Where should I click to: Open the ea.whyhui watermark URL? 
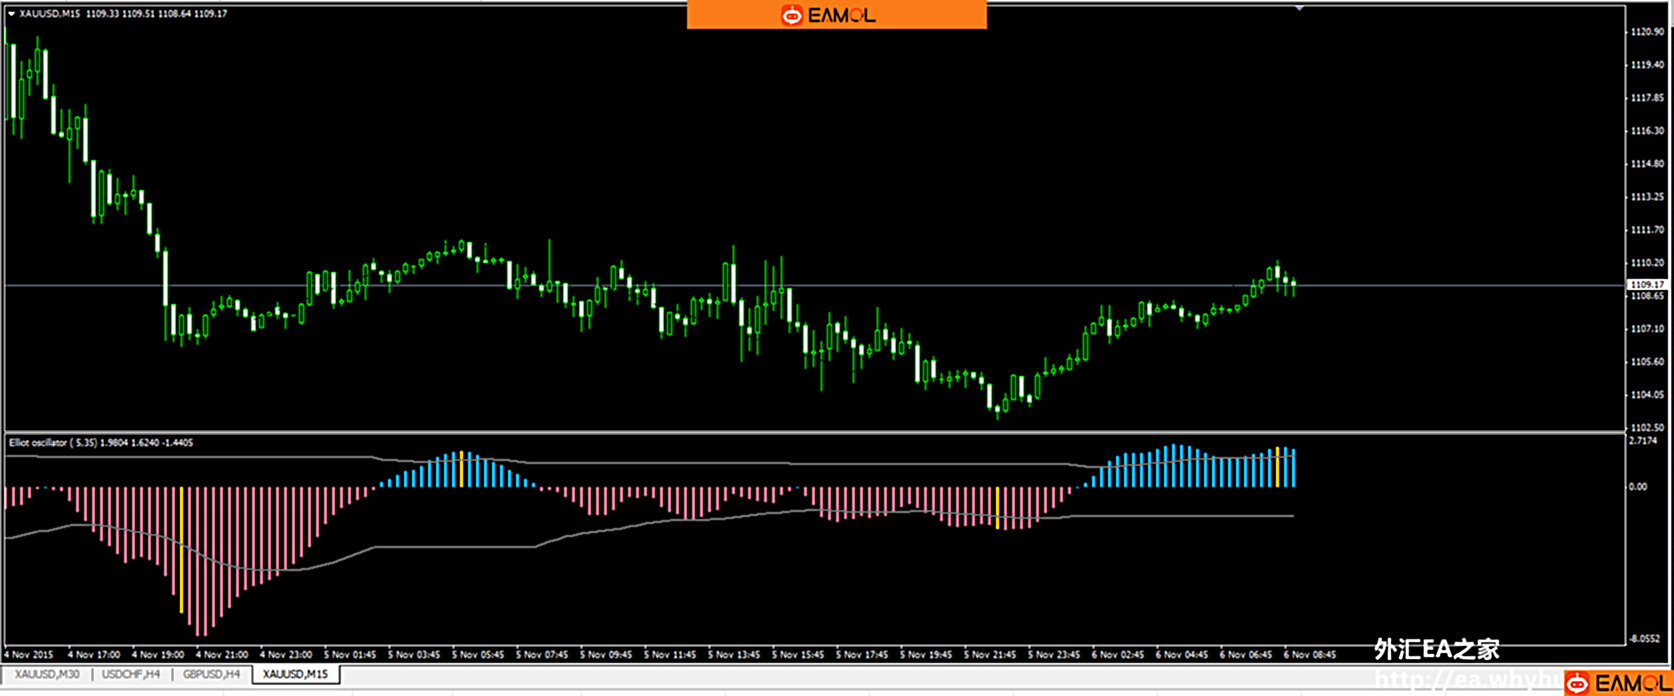pyautogui.click(x=1465, y=680)
